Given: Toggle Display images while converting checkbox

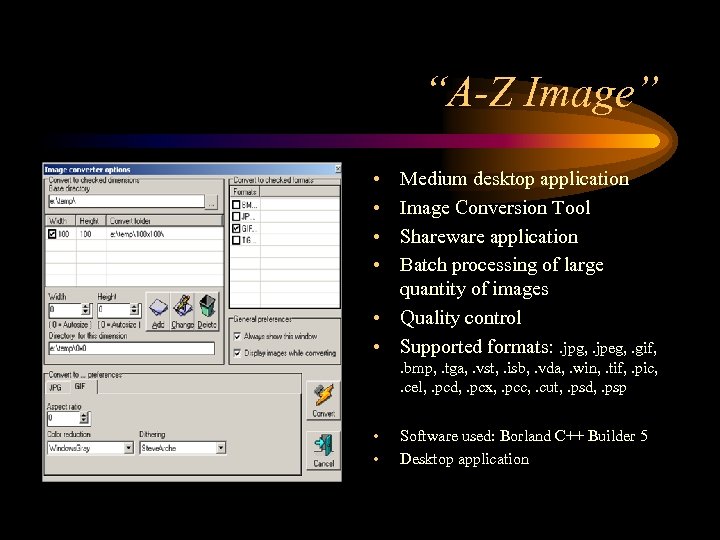Looking at the screenshot, I should point(237,353).
